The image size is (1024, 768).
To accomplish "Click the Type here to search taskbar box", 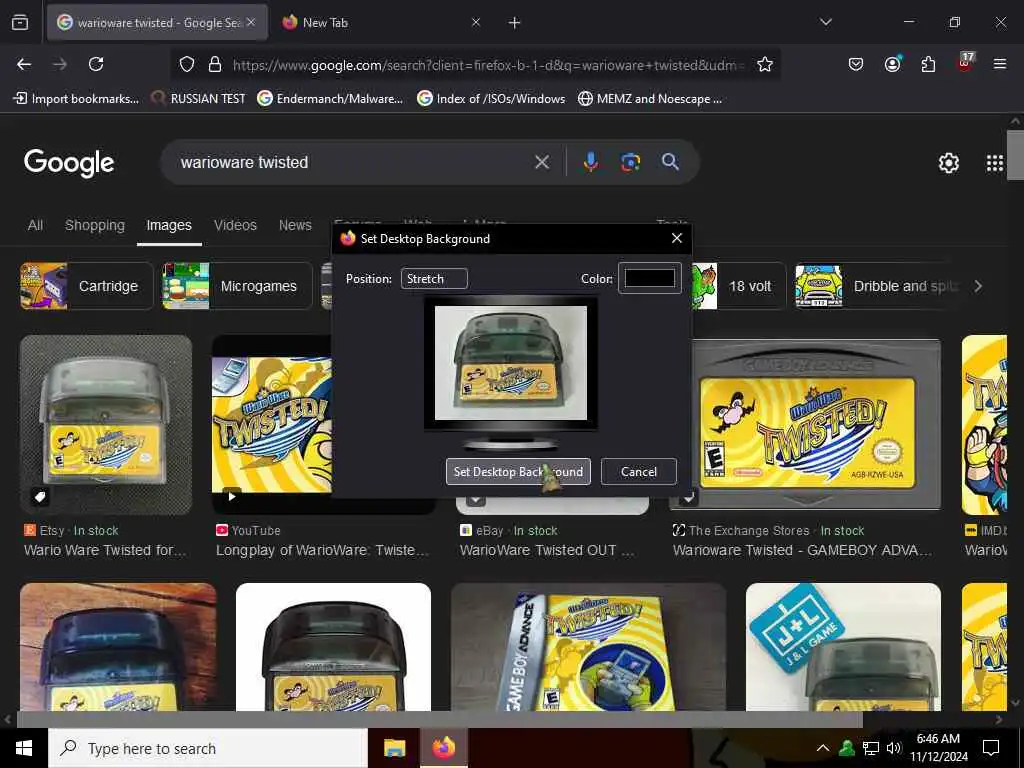I will pos(208,748).
